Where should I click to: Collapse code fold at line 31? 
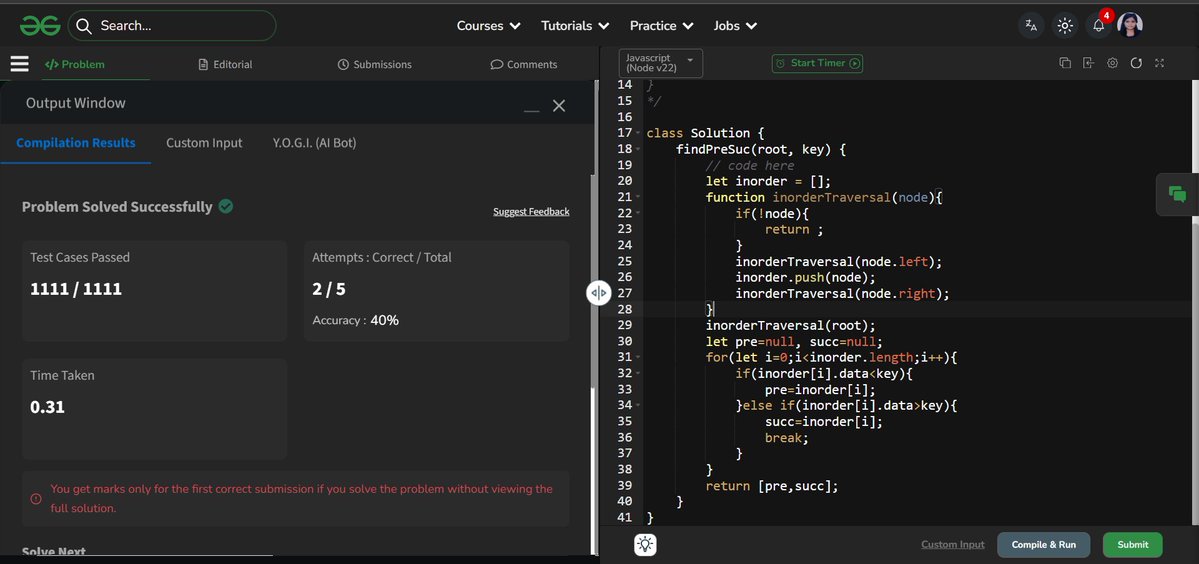coord(638,357)
